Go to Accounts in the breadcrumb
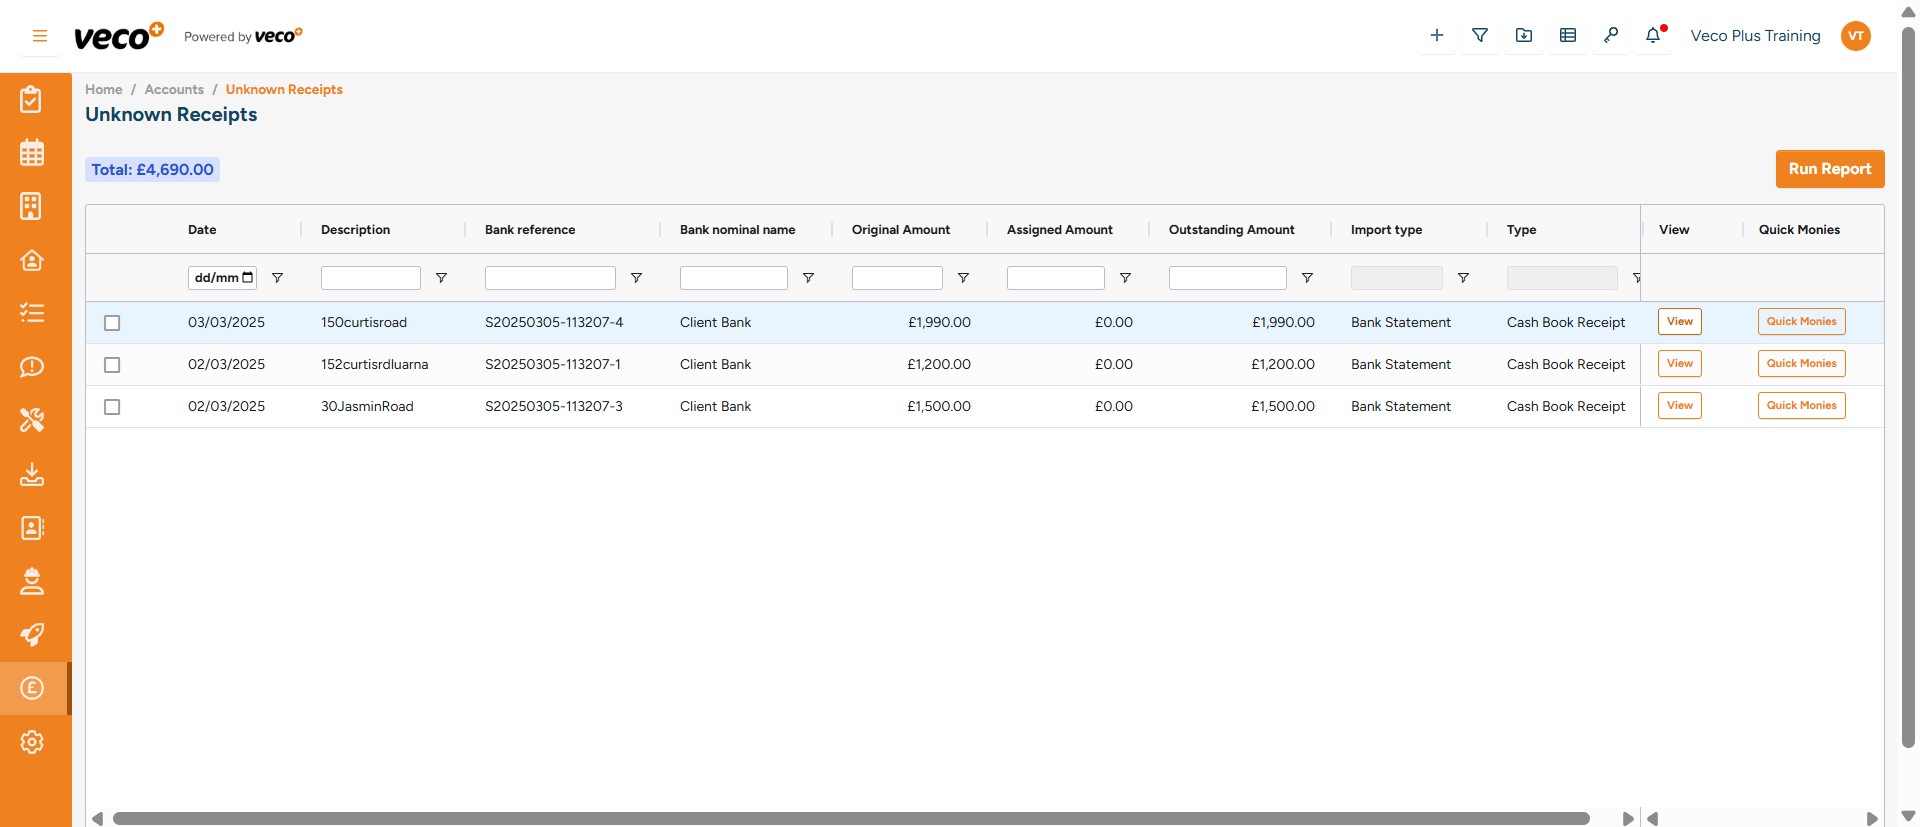The height and width of the screenshot is (827, 1920). 174,90
